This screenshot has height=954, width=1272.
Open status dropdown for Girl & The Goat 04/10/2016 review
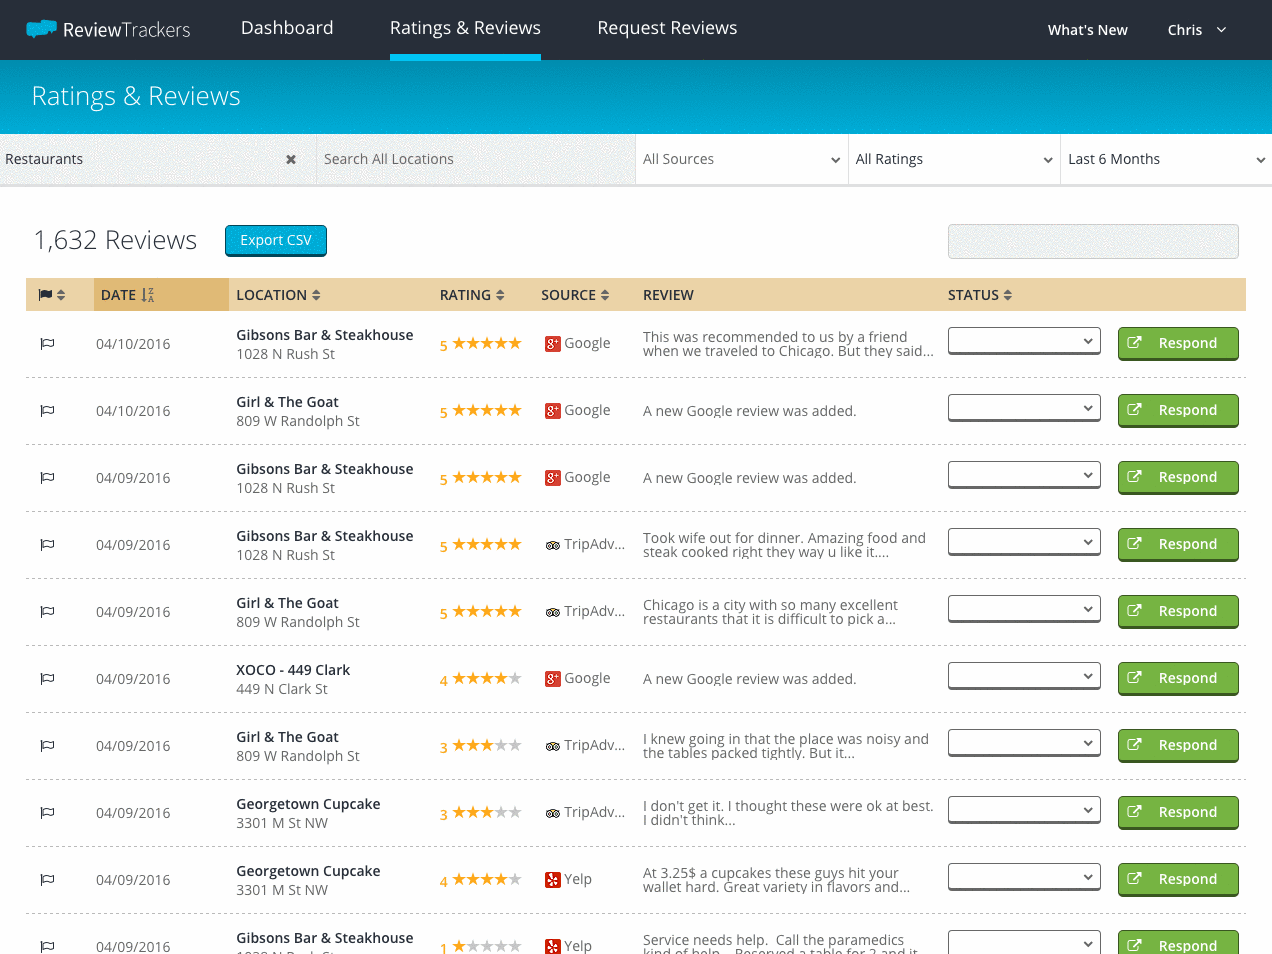click(1024, 408)
